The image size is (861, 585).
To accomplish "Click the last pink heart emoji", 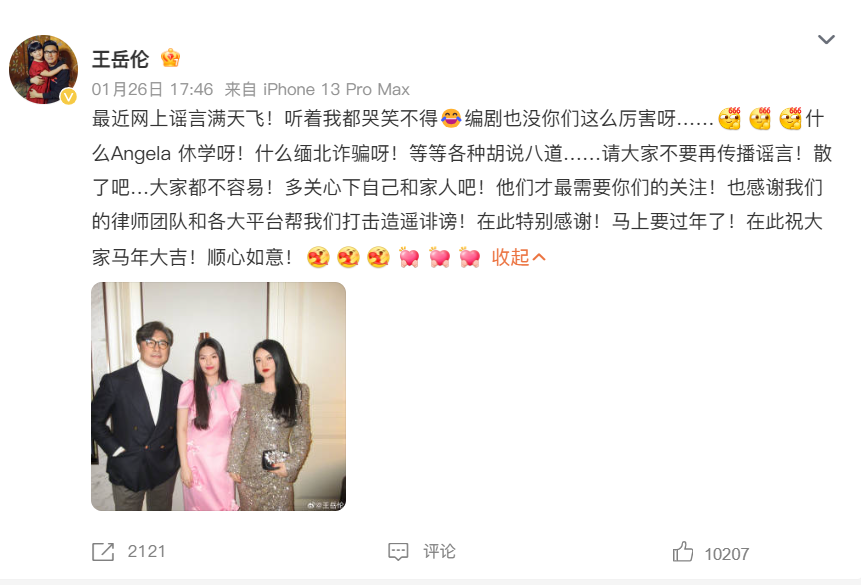I will point(470,257).
